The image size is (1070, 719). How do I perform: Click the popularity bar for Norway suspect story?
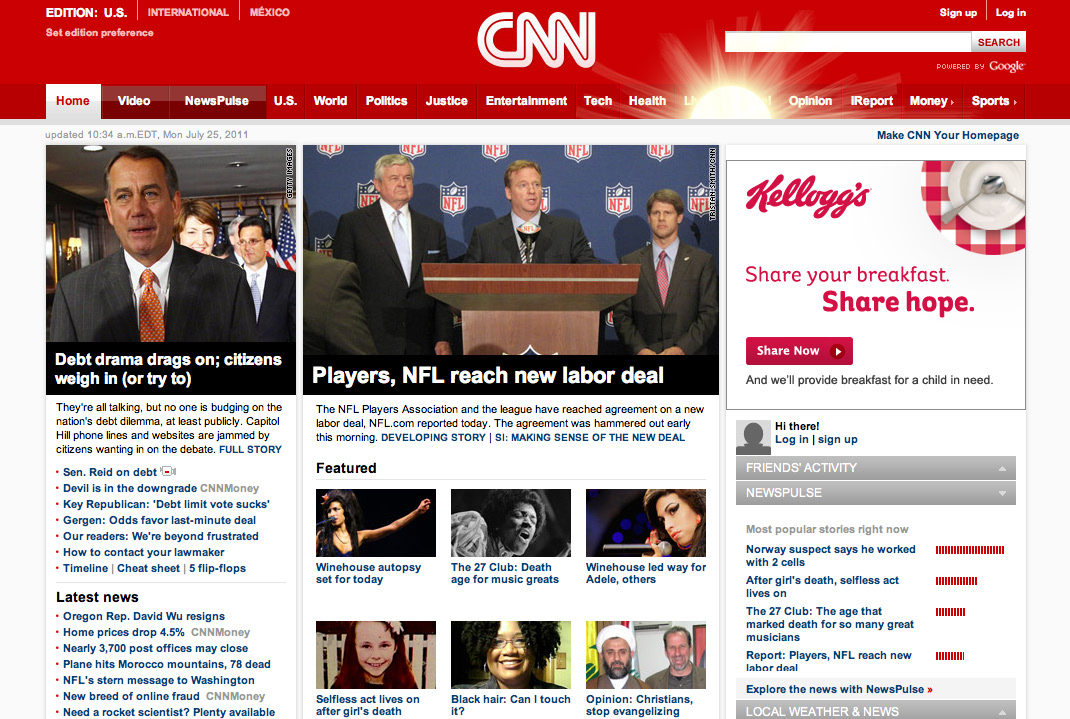970,550
